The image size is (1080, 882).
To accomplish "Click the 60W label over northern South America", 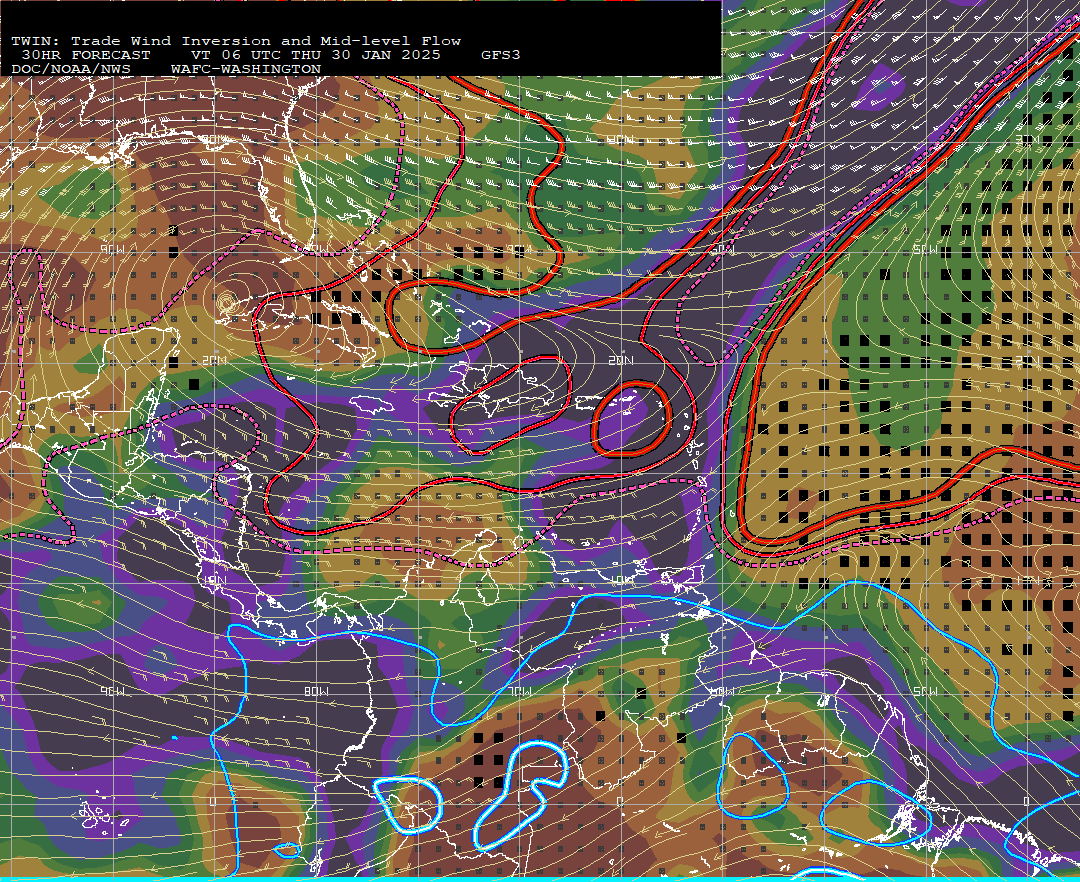I will pyautogui.click(x=723, y=691).
